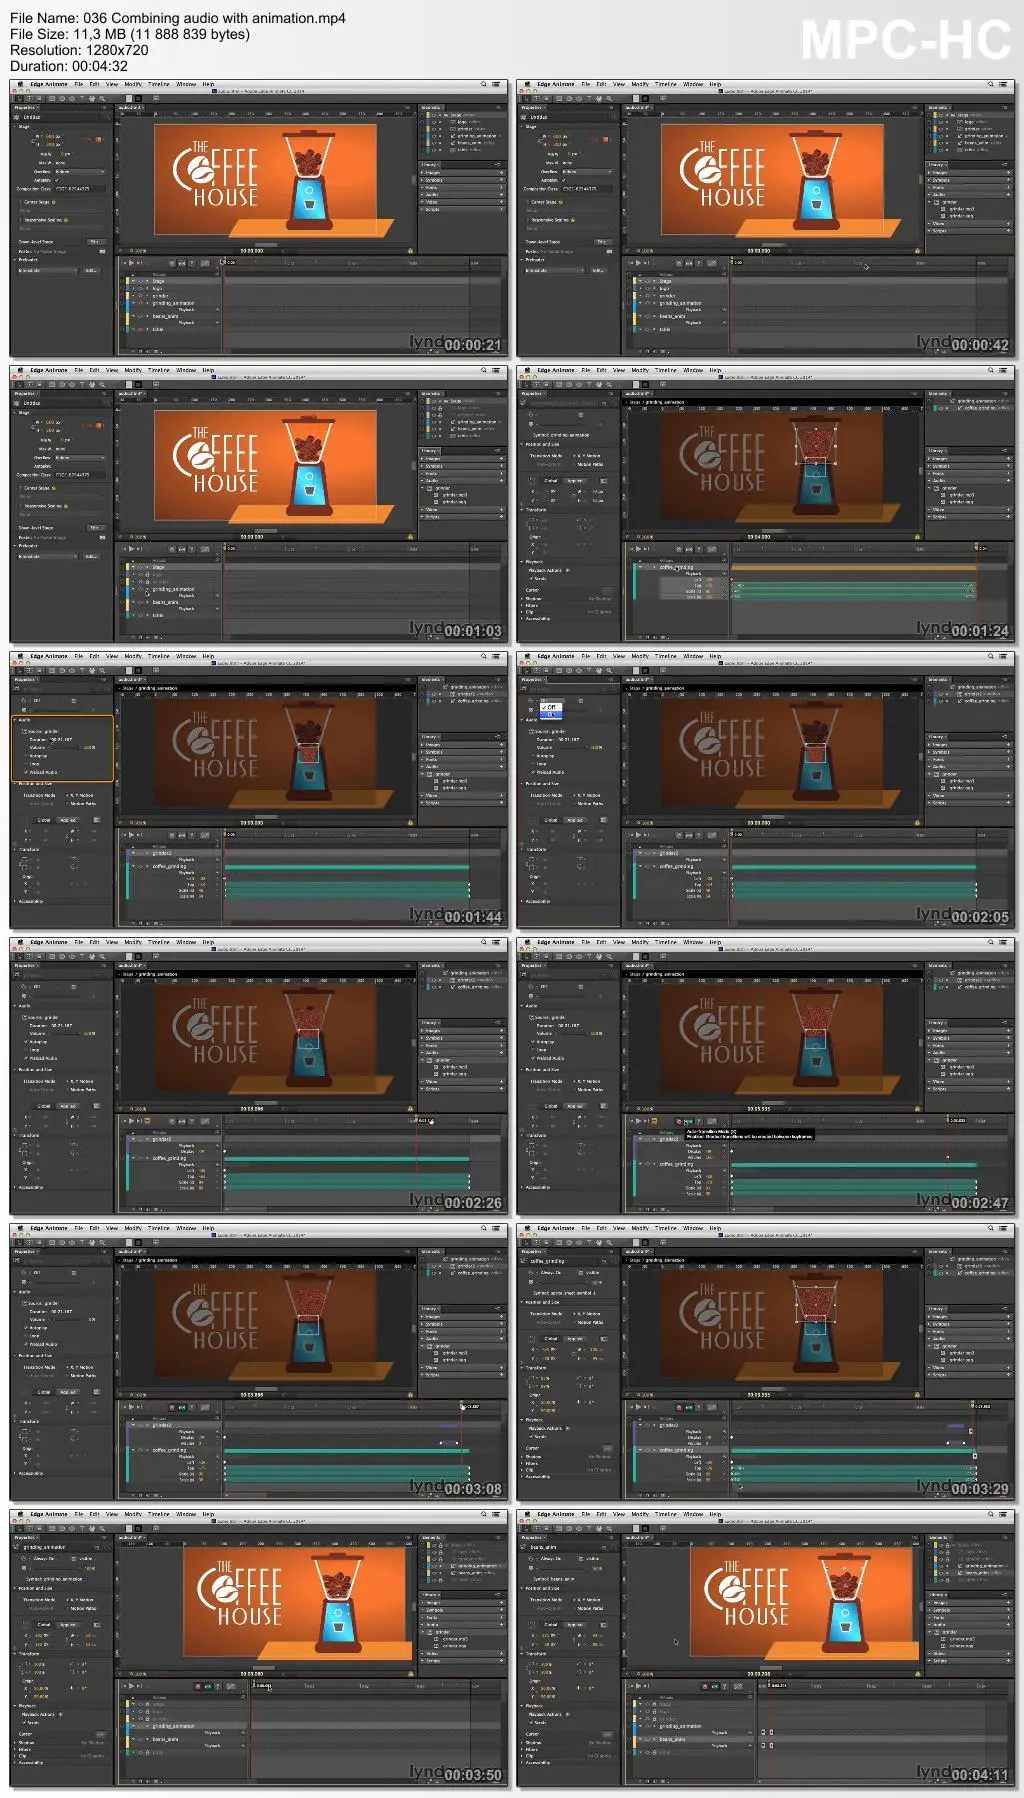1024x1798 pixels.
Task: Click the Applied button in the 00:03:29 frame
Action: [x=575, y=1338]
